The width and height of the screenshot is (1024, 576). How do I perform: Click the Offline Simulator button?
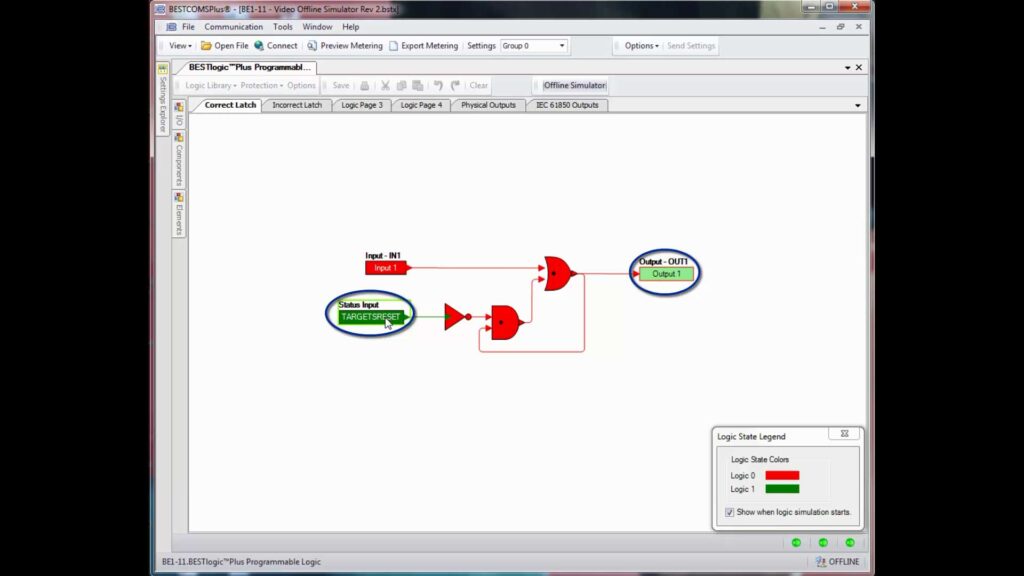coord(574,86)
